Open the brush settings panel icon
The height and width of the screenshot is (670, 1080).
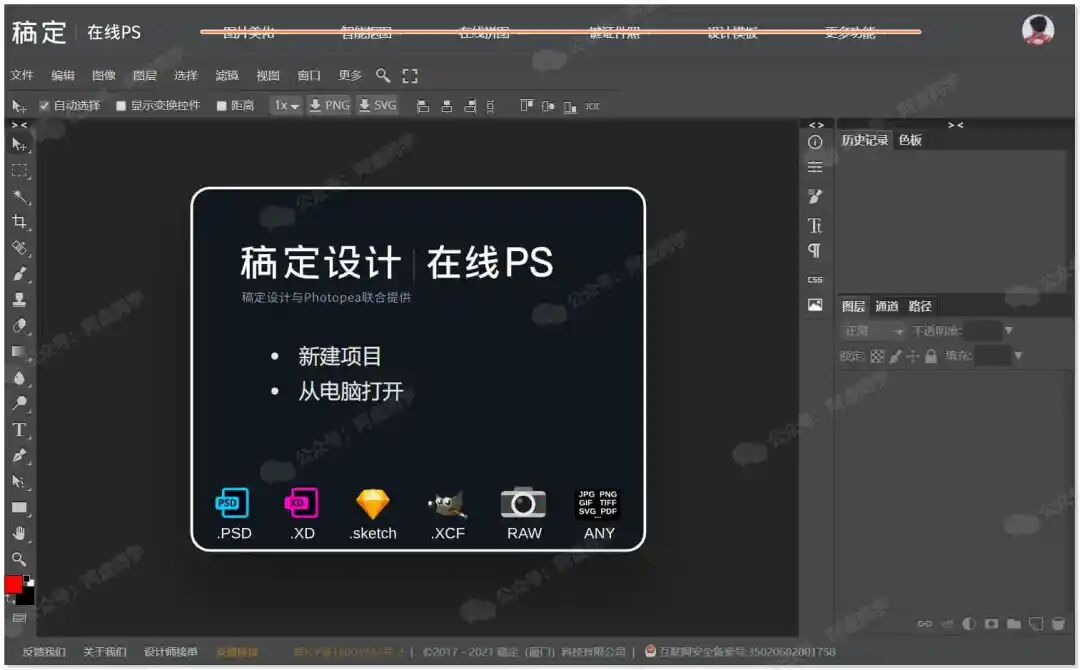(815, 196)
